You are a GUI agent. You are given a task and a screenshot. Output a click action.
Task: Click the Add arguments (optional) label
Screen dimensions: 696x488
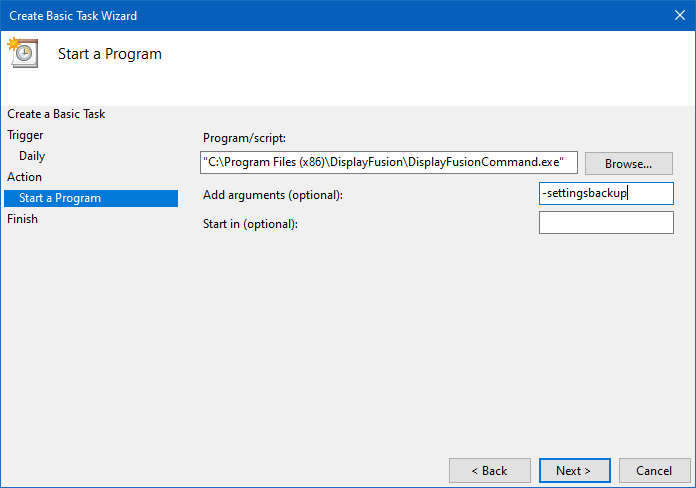[x=273, y=195]
